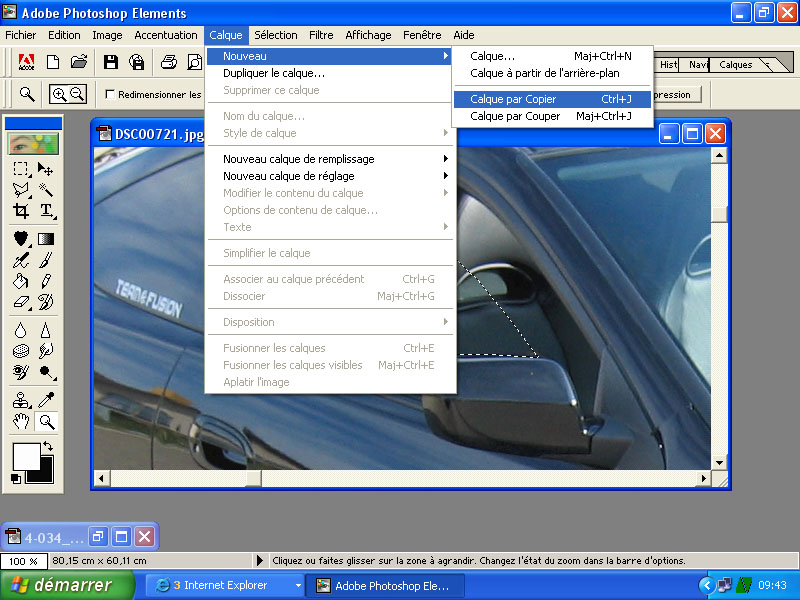This screenshot has width=800, height=600.
Task: Select the Sharpen tool
Action: pos(46,330)
